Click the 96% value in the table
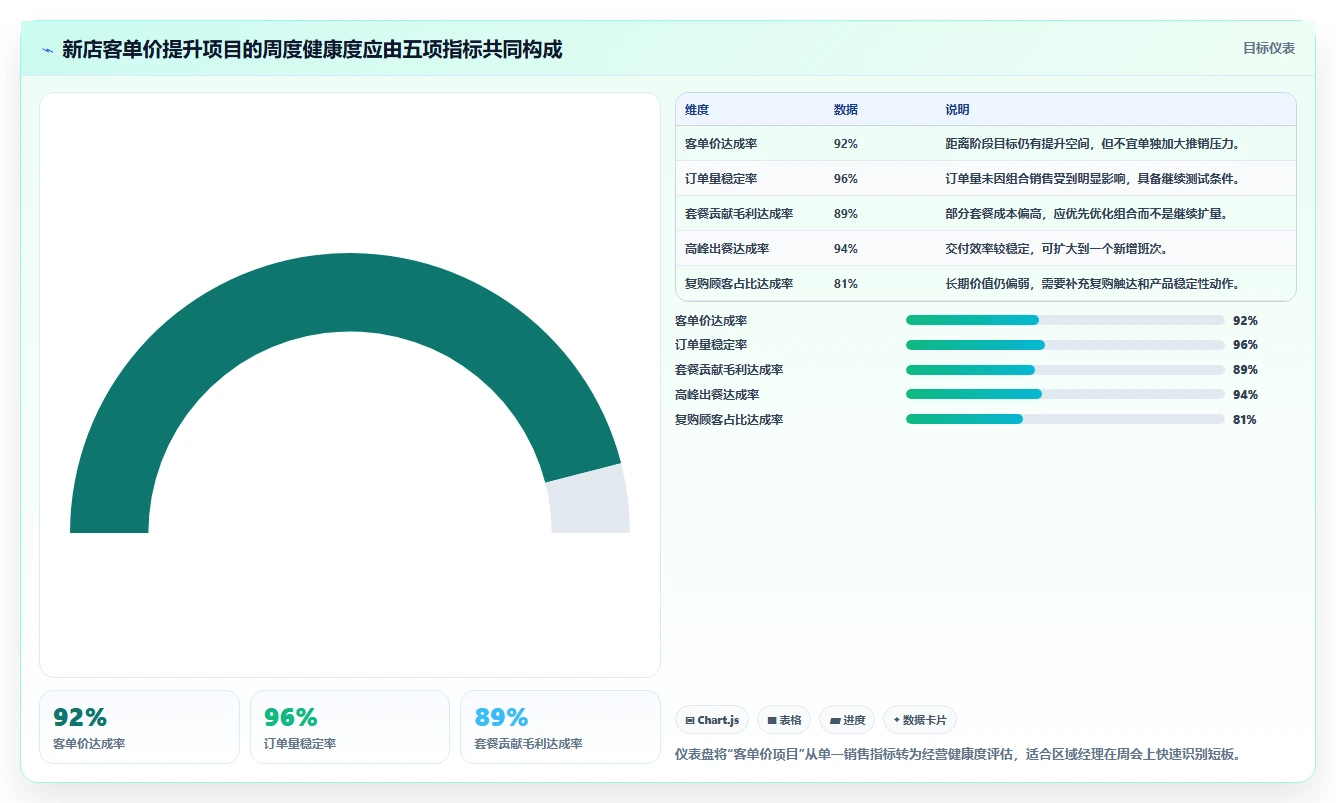This screenshot has height=803, width=1336. pos(846,179)
